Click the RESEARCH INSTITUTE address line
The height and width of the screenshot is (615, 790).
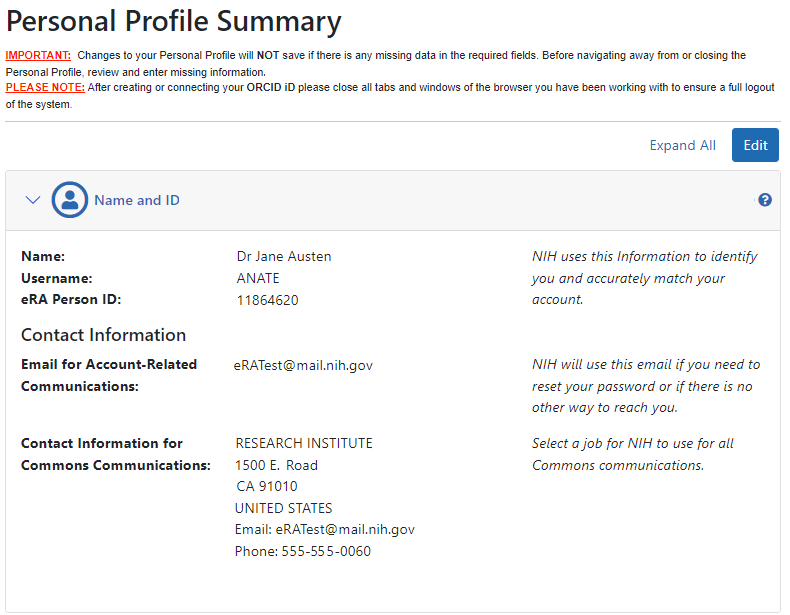(304, 443)
